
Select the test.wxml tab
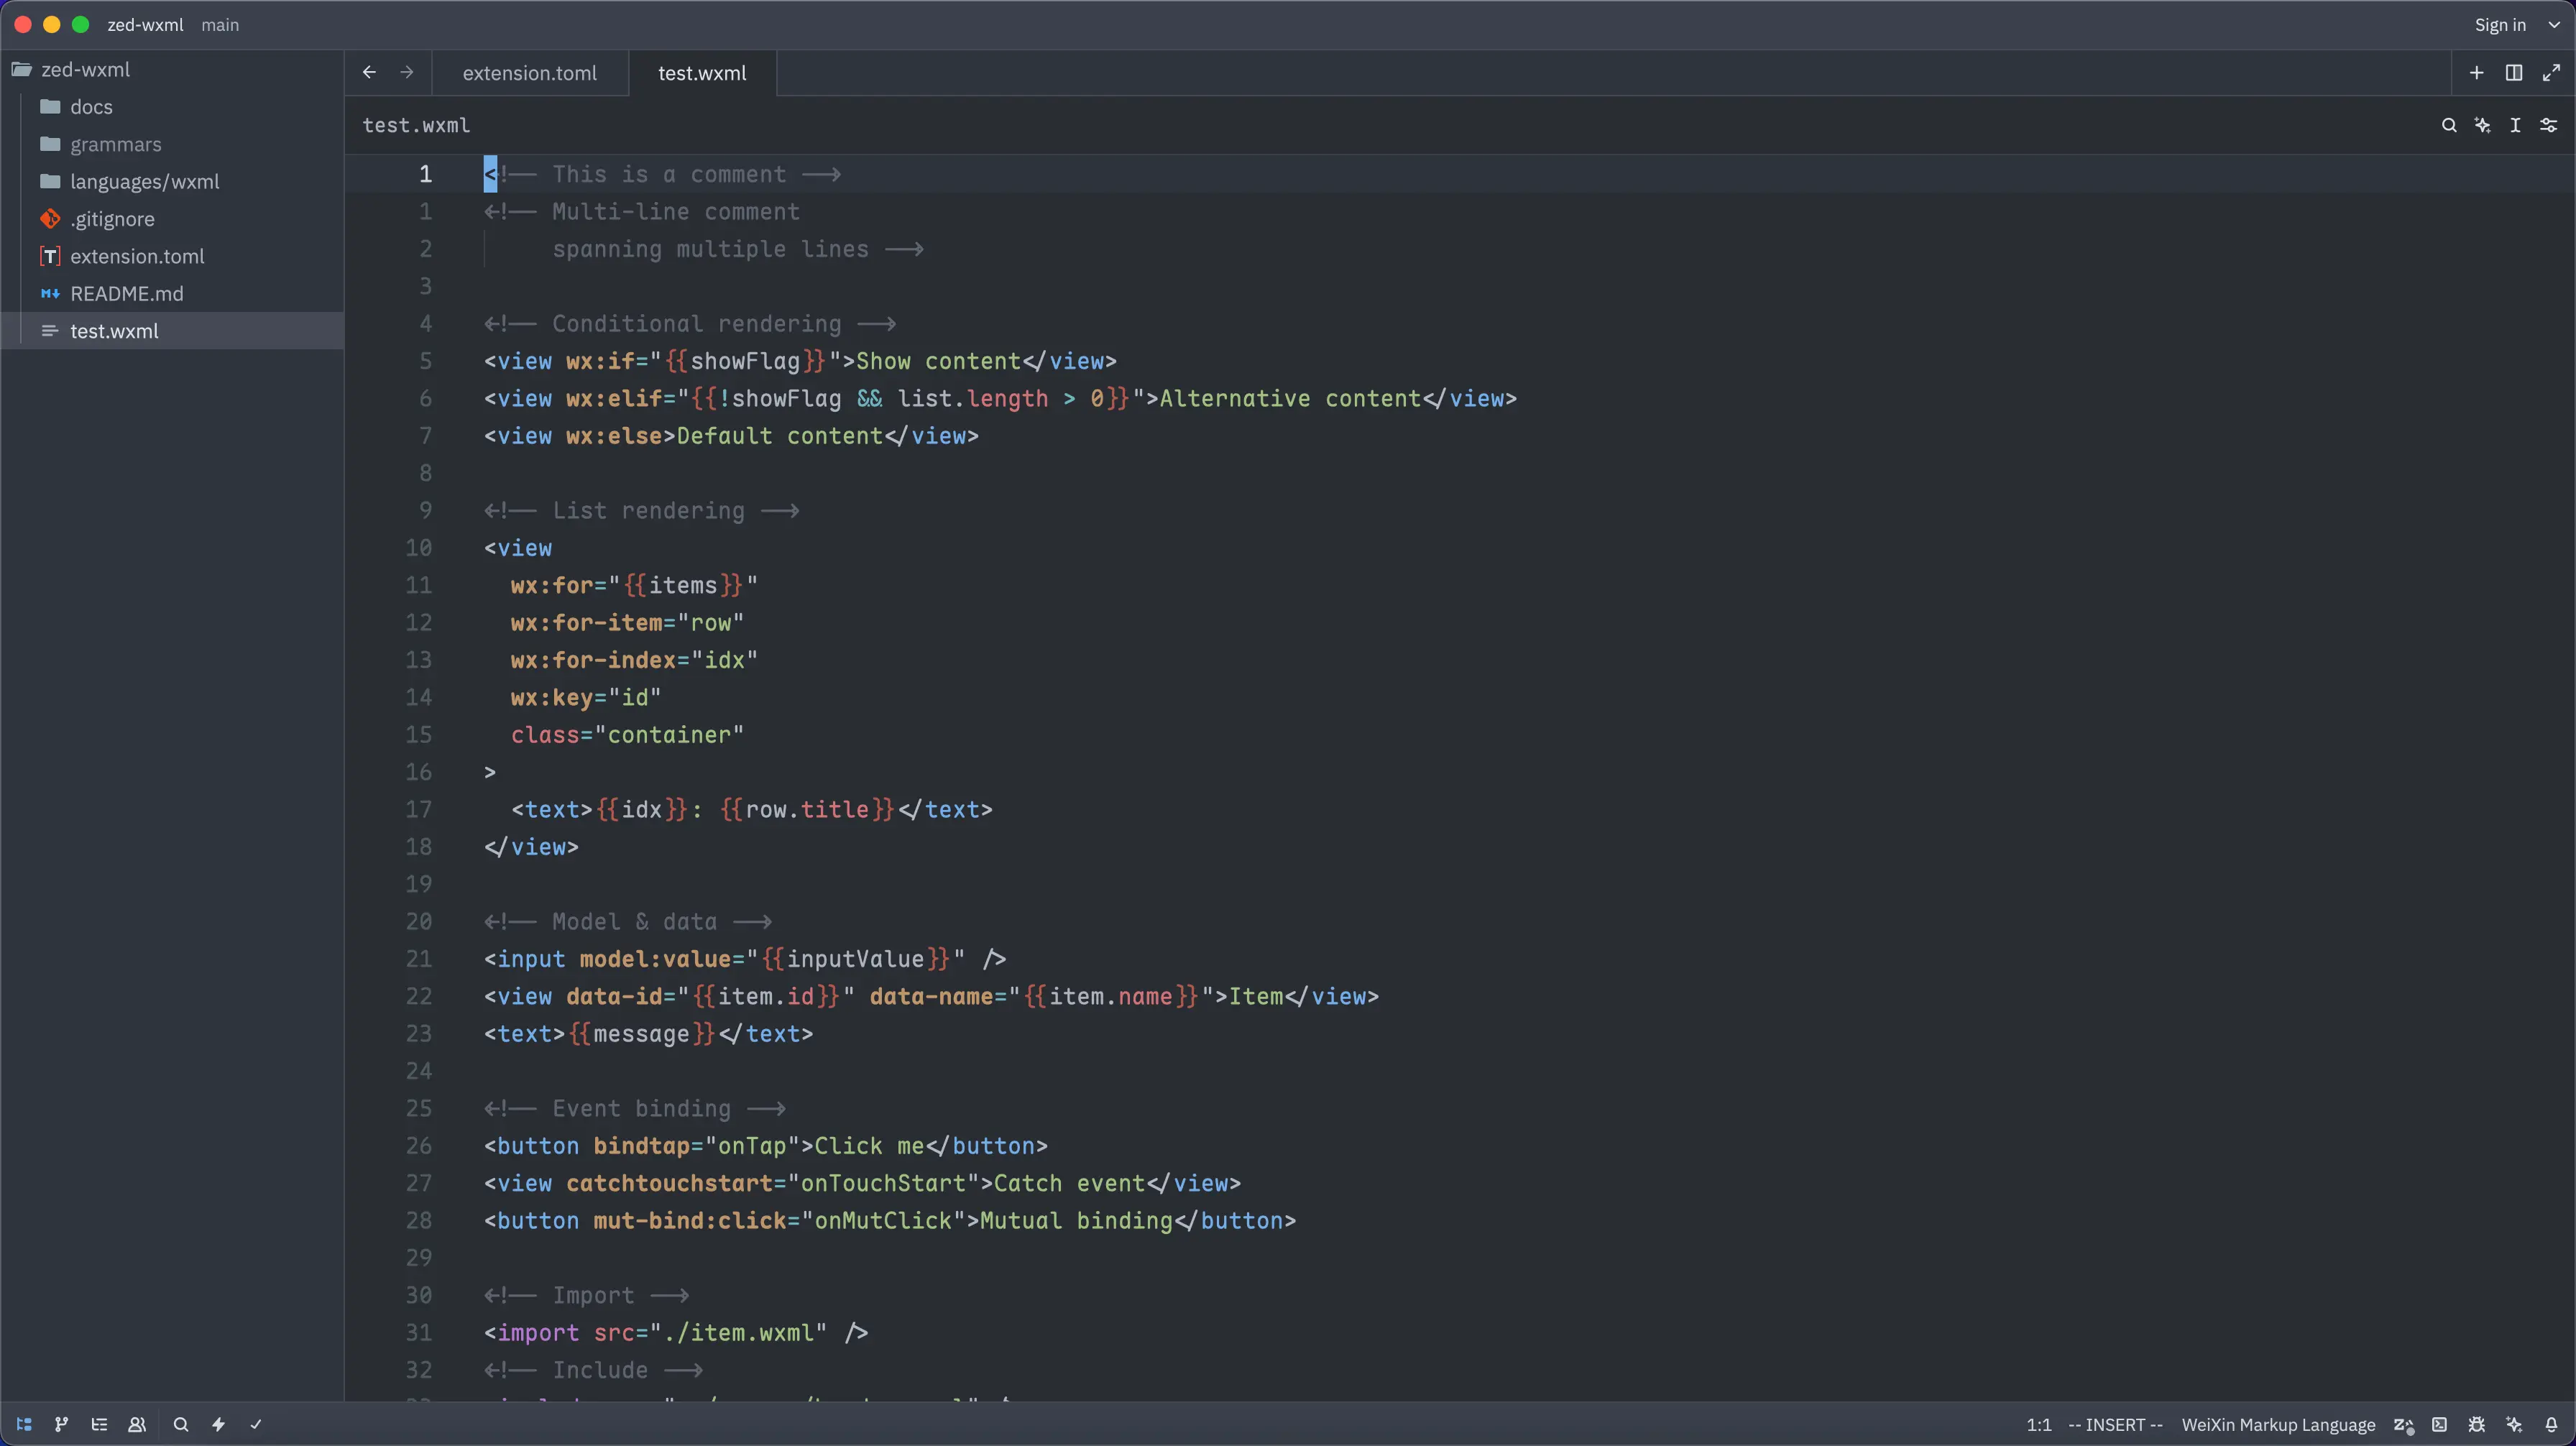click(x=702, y=73)
